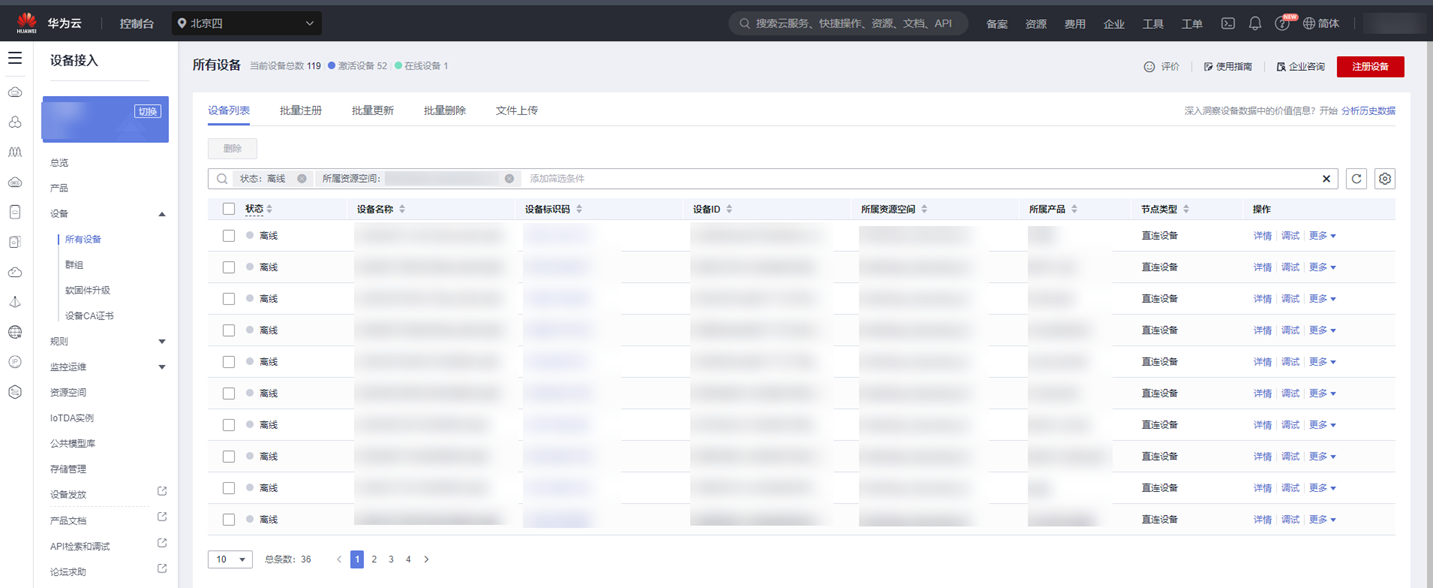Tick the select-all checkbox in table header
Viewport: 1433px width, 588px height.
click(229, 209)
